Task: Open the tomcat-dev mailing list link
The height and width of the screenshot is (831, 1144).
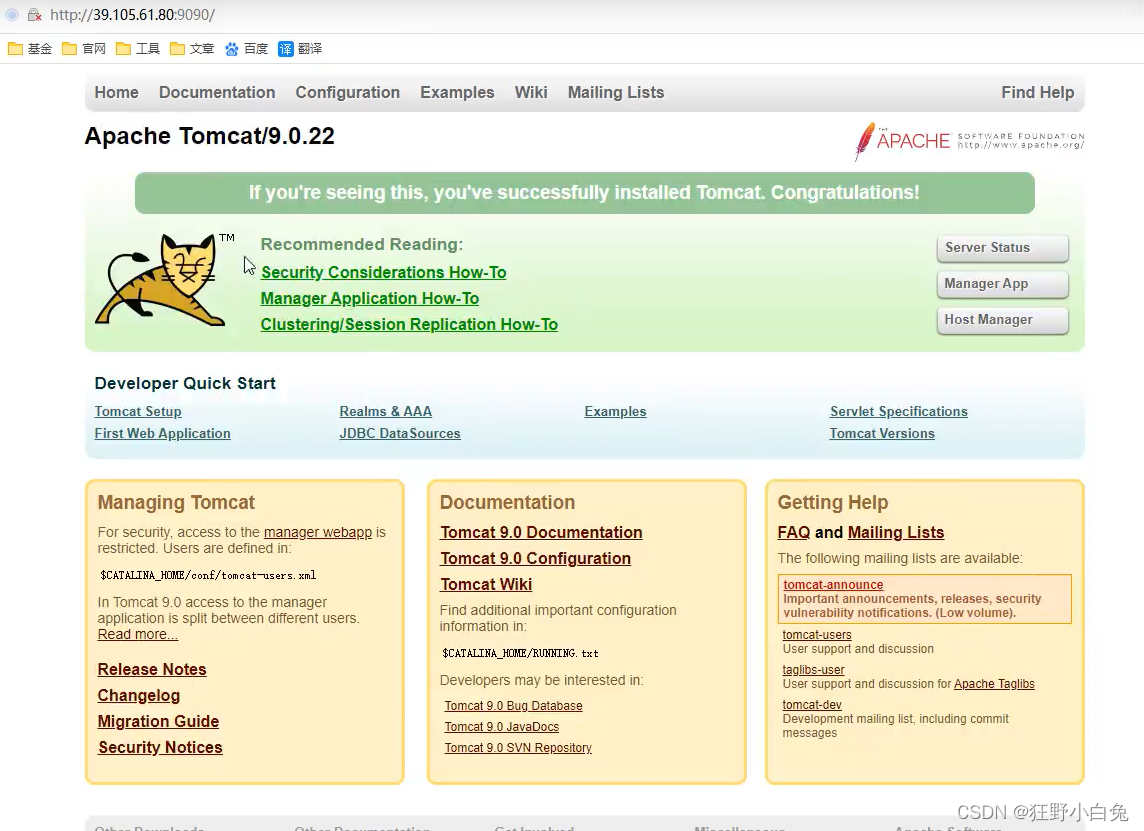Action: (x=812, y=706)
